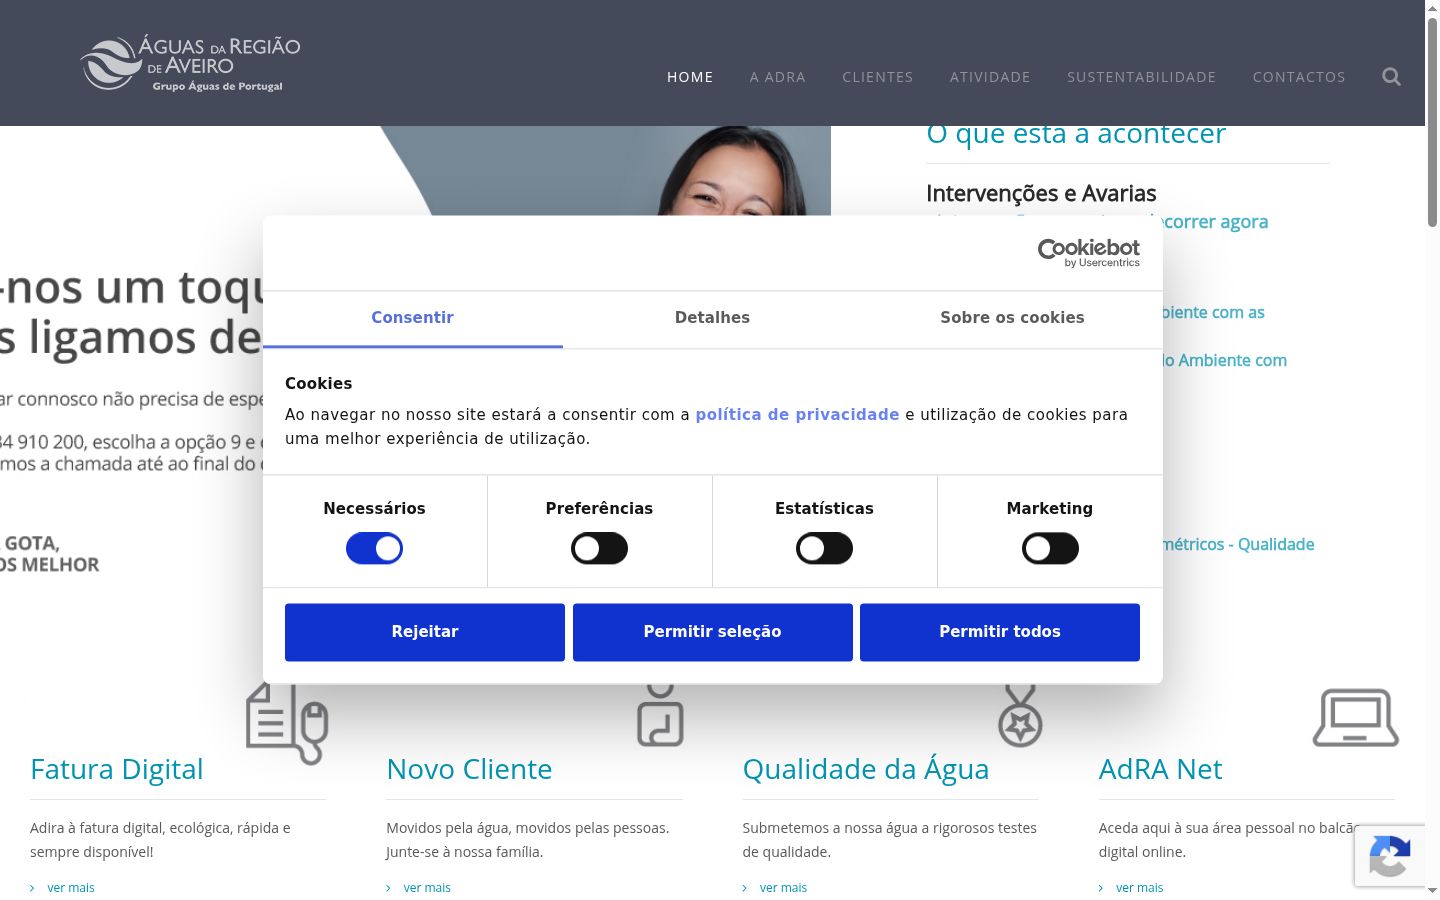Turn on the Marketing cookies switch
1440x900 pixels.
[1050, 548]
